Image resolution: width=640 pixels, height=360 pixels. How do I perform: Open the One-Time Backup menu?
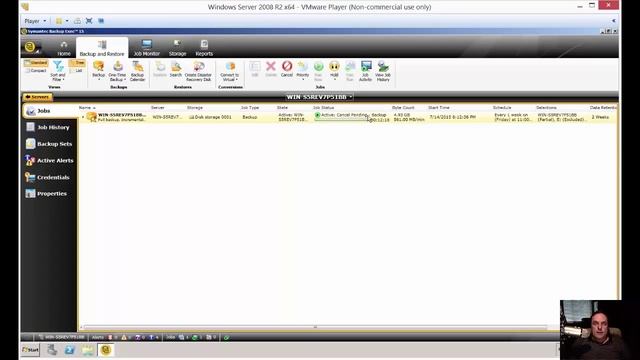click(x=117, y=71)
